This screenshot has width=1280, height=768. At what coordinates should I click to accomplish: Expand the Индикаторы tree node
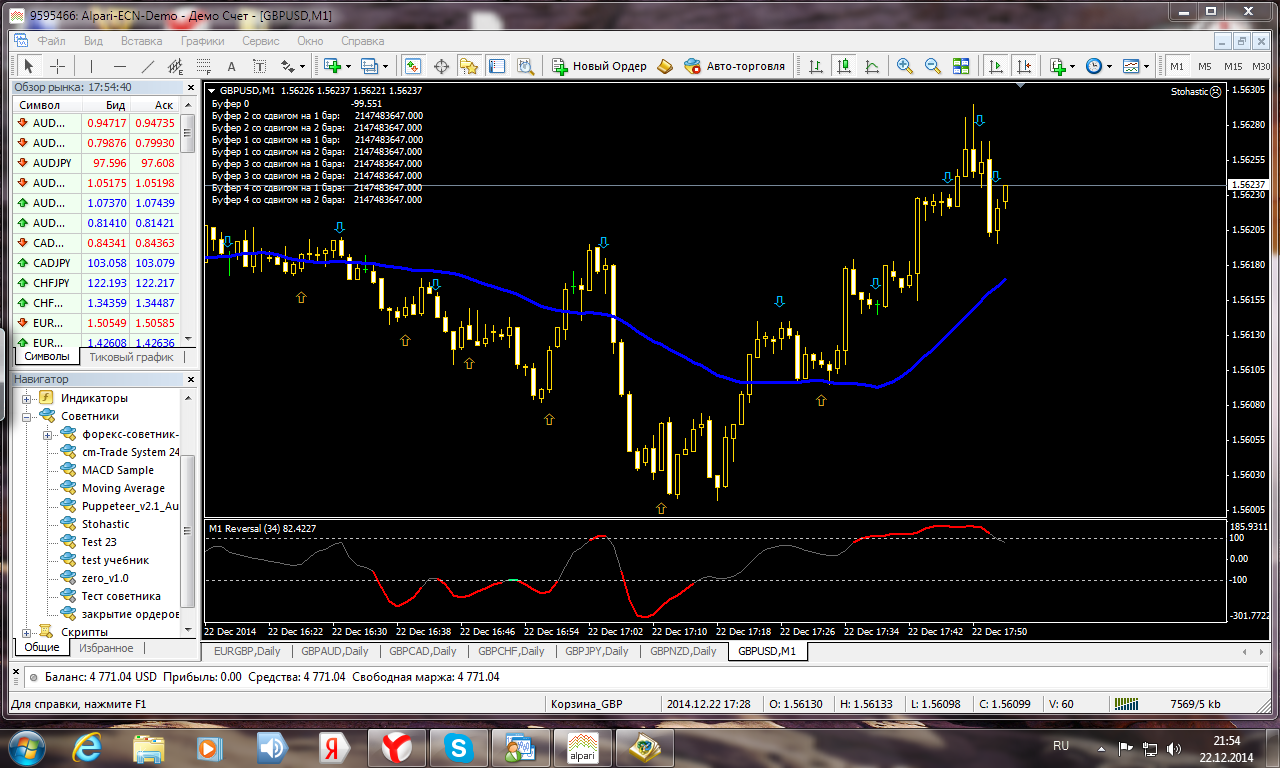26,399
